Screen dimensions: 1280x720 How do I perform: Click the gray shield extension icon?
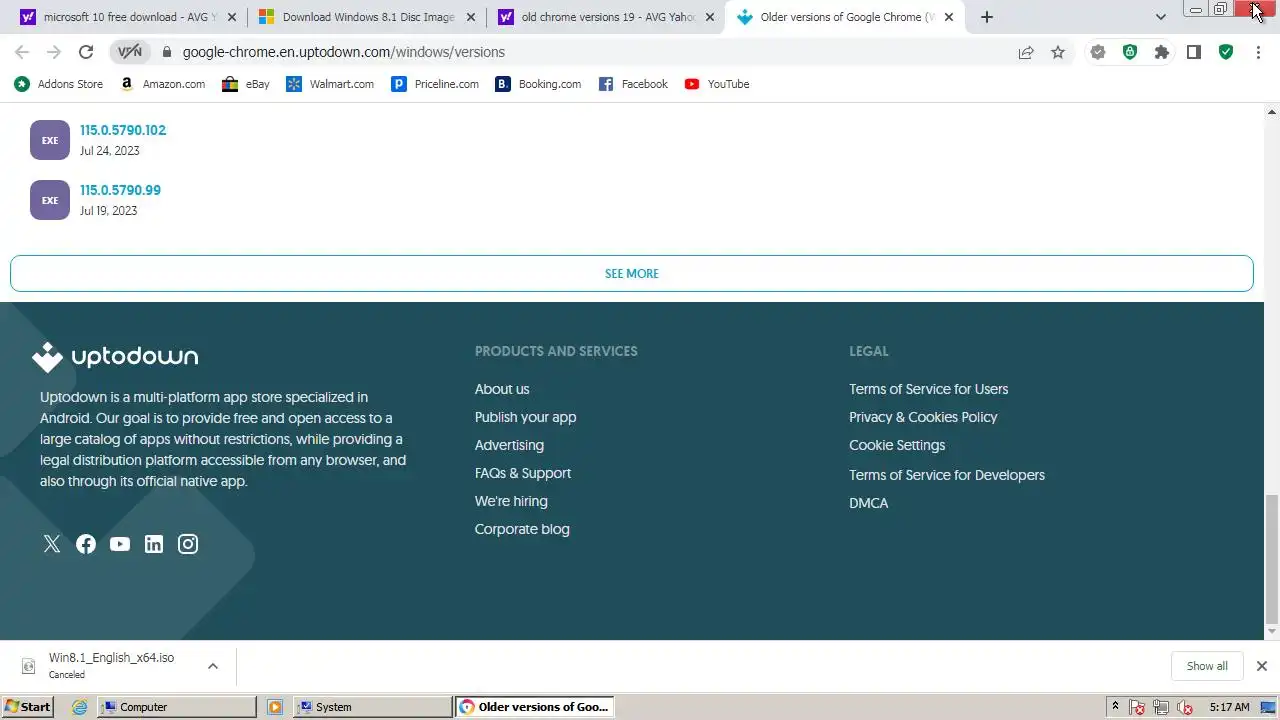(1098, 52)
